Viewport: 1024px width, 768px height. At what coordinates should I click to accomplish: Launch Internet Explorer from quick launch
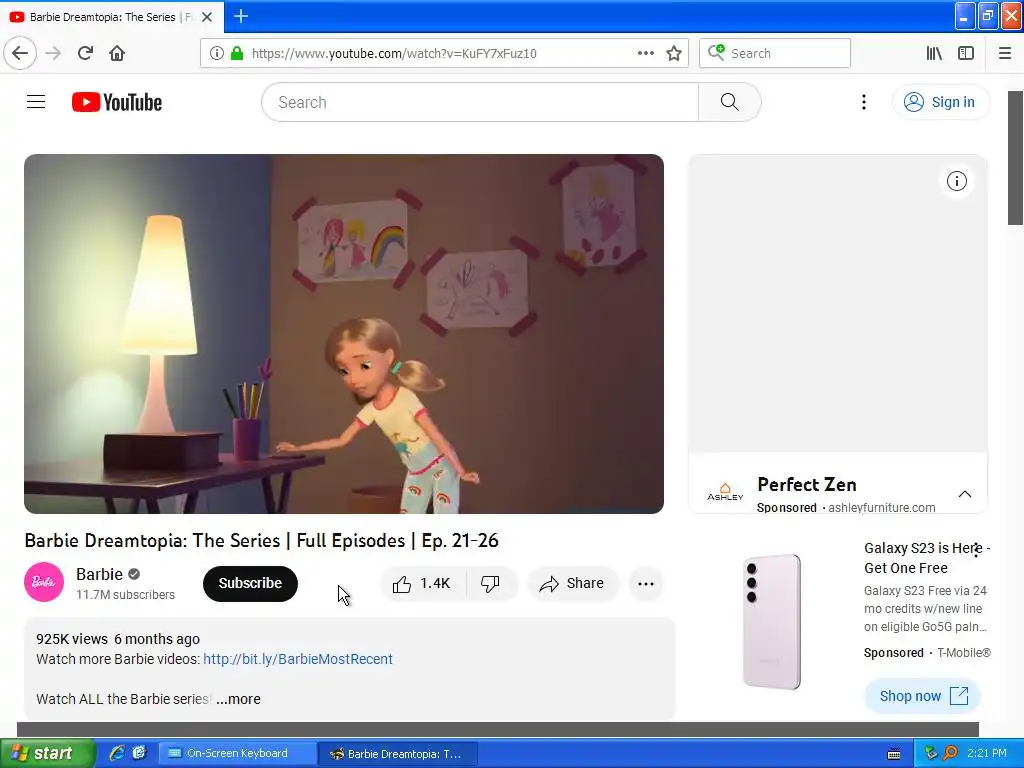coord(116,753)
